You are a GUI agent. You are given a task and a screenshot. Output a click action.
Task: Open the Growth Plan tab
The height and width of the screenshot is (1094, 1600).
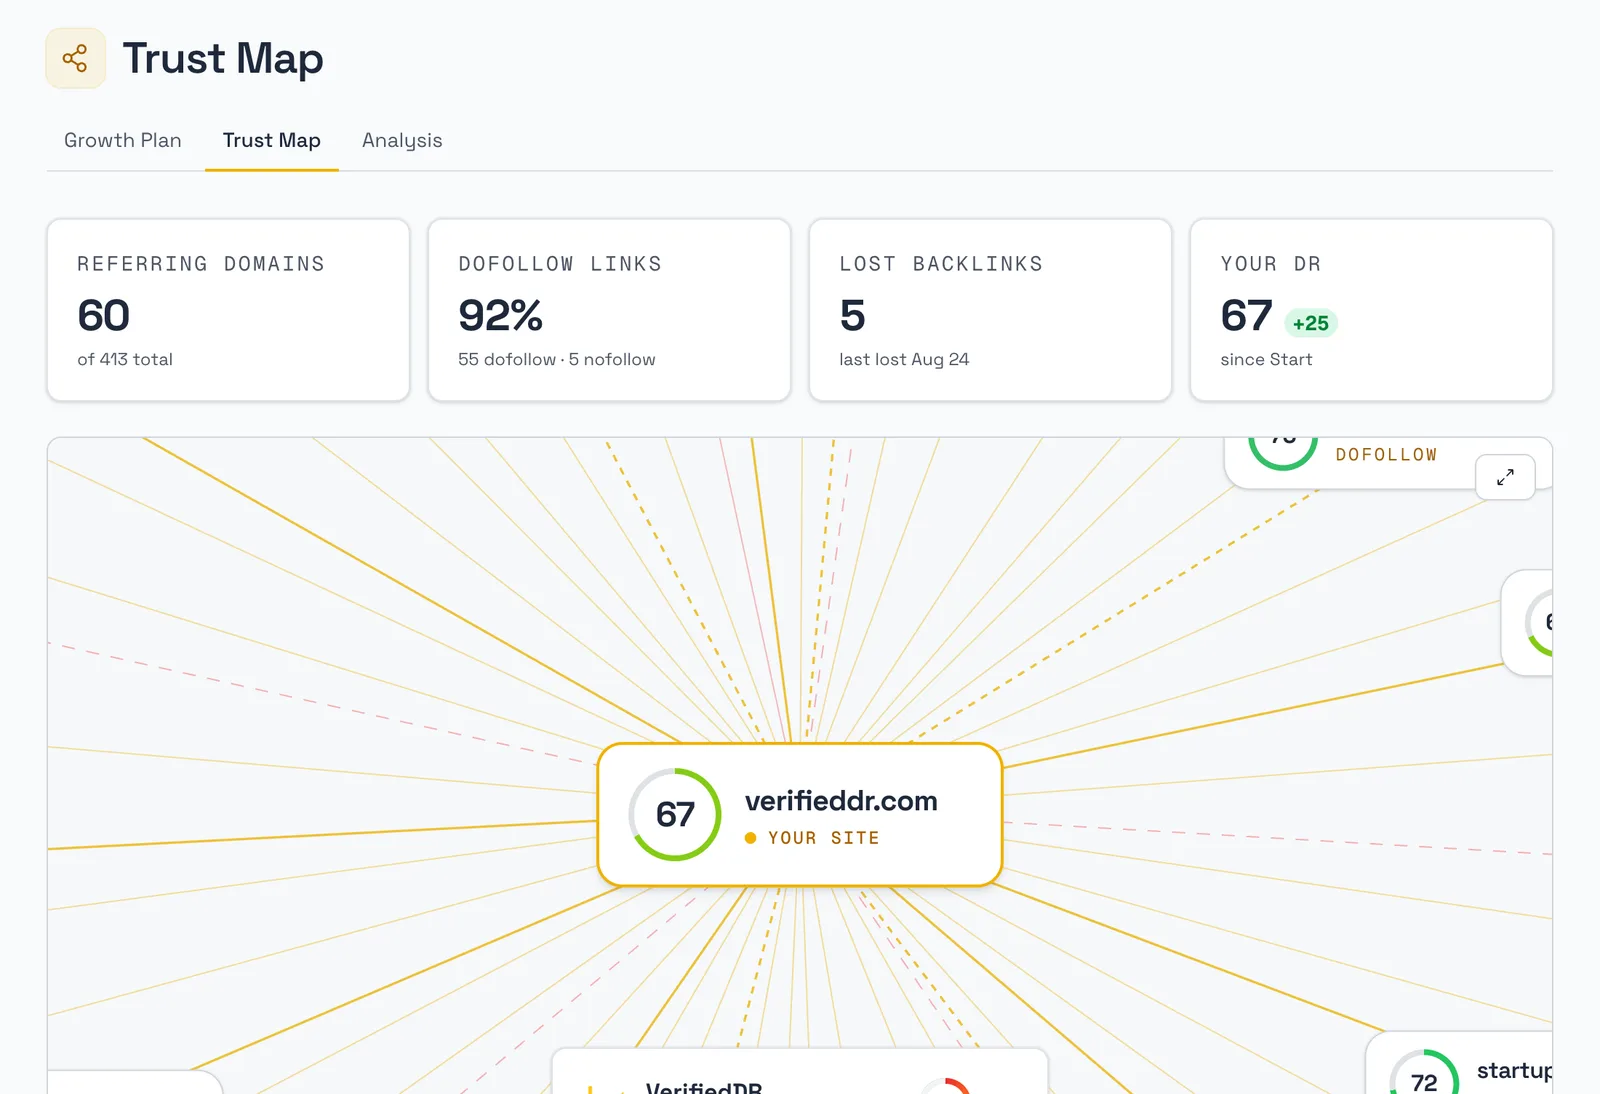tap(123, 140)
